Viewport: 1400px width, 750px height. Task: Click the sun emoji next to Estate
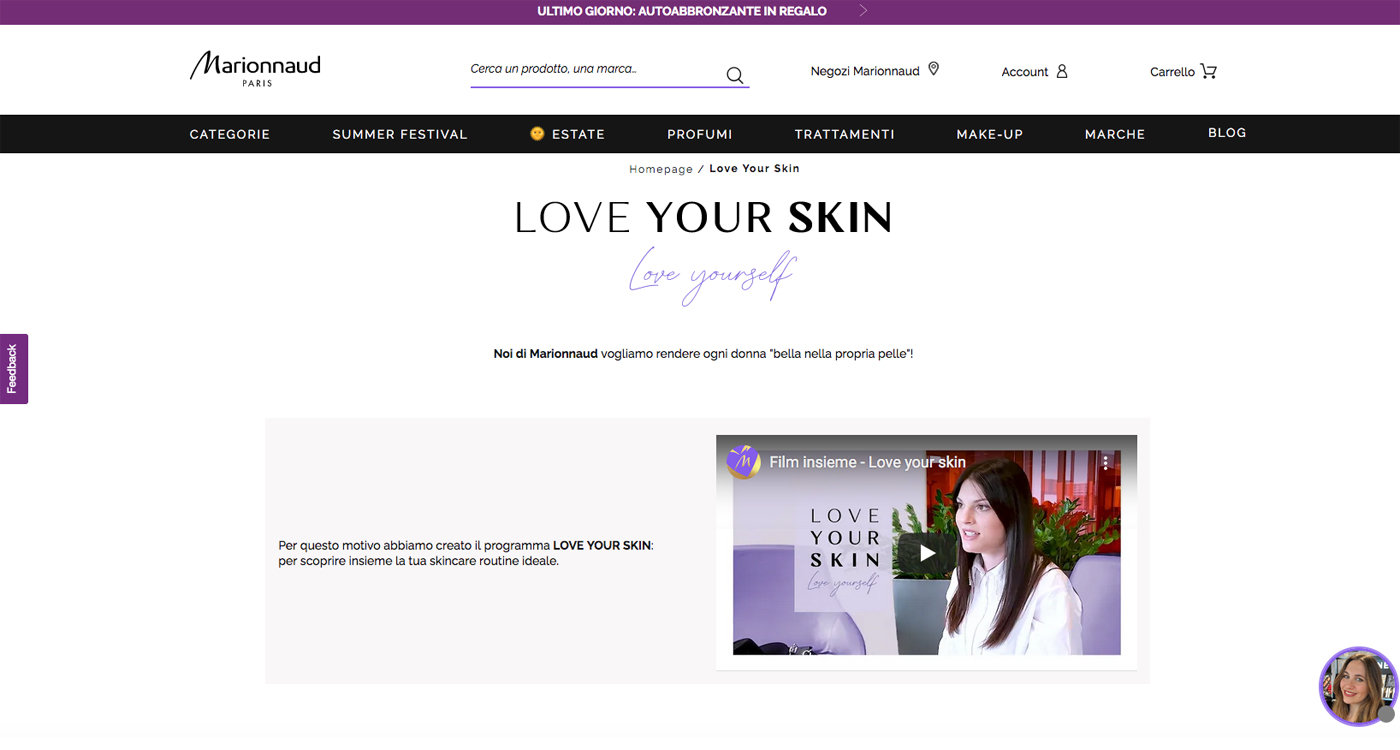pyautogui.click(x=537, y=133)
